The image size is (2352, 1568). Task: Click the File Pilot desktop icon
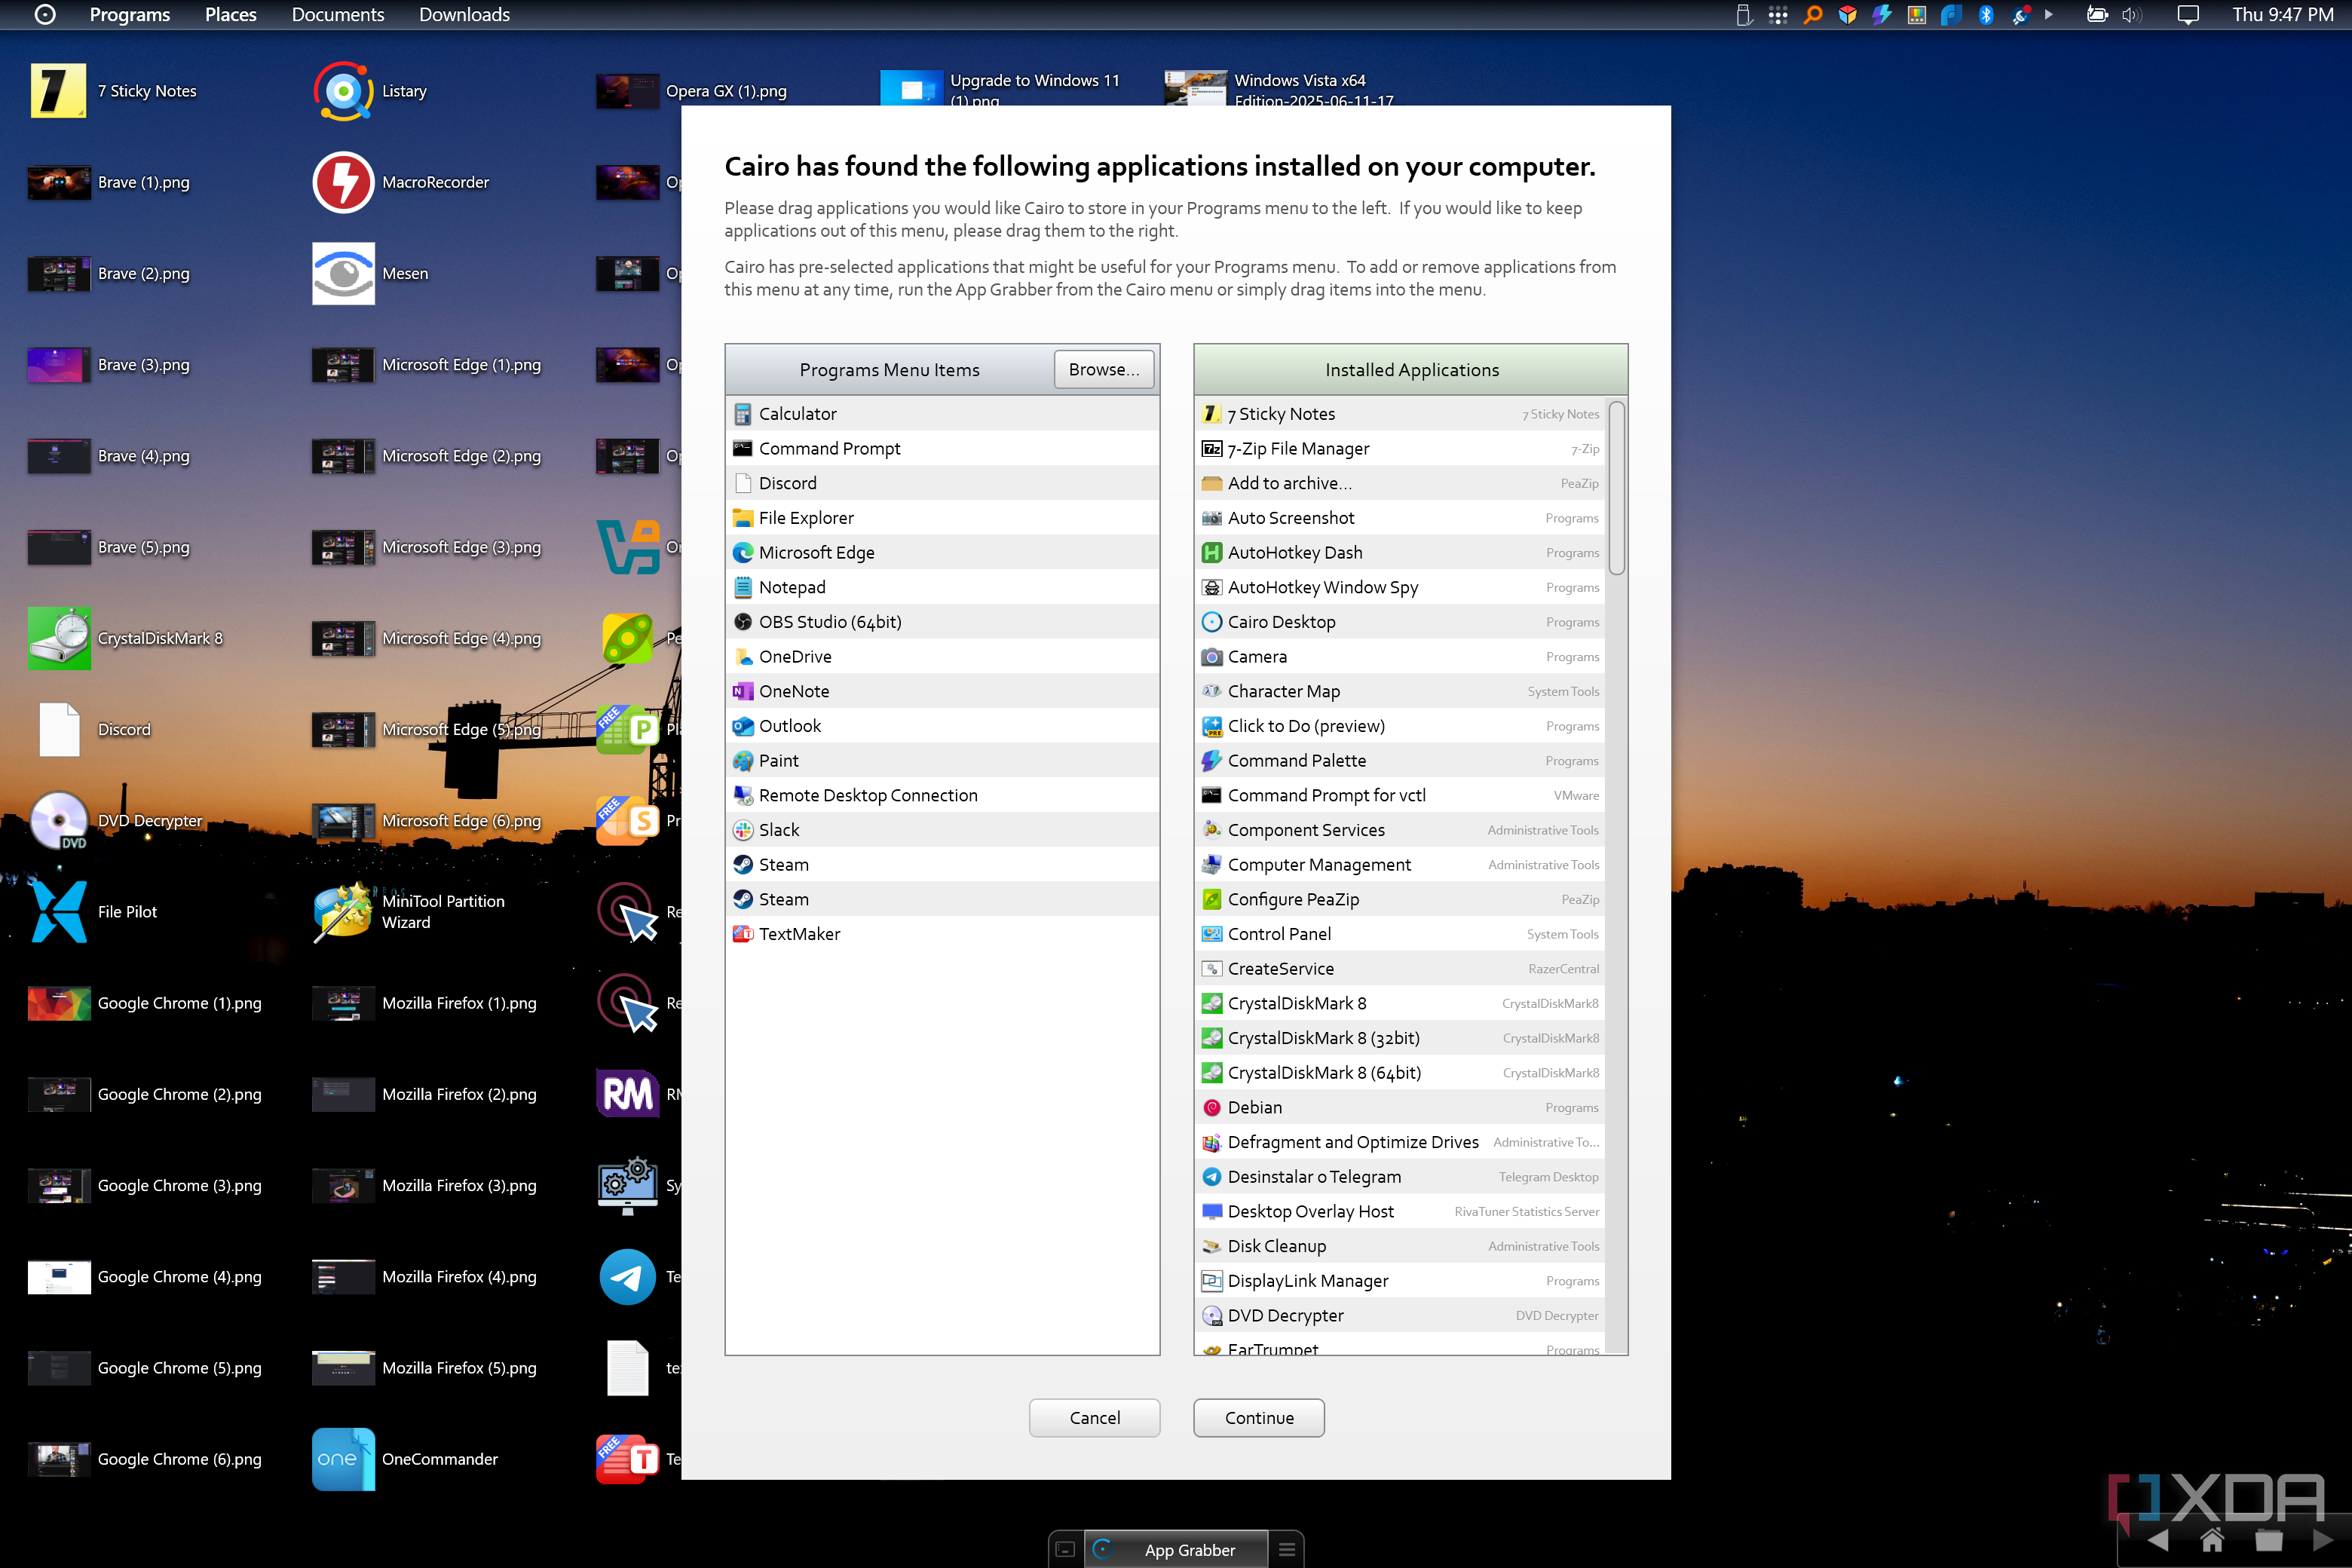[x=58, y=911]
